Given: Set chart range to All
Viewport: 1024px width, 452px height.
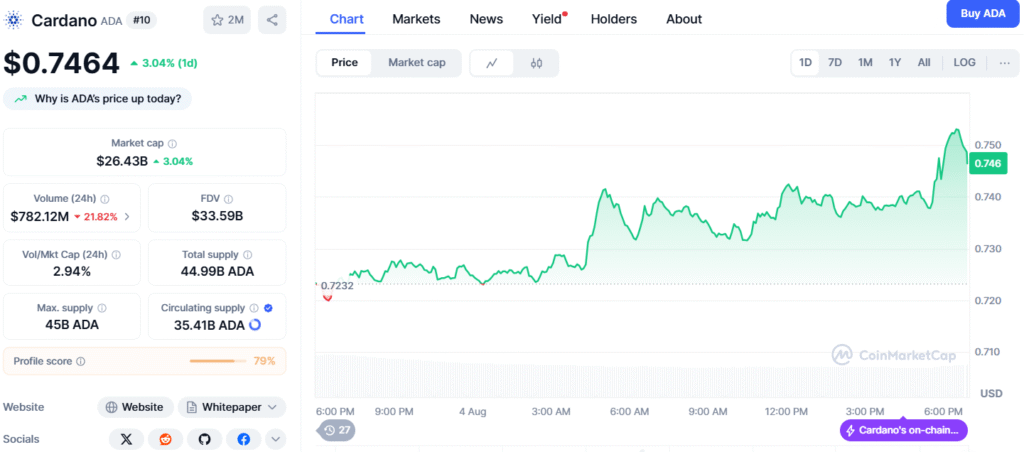Looking at the screenshot, I should [924, 63].
